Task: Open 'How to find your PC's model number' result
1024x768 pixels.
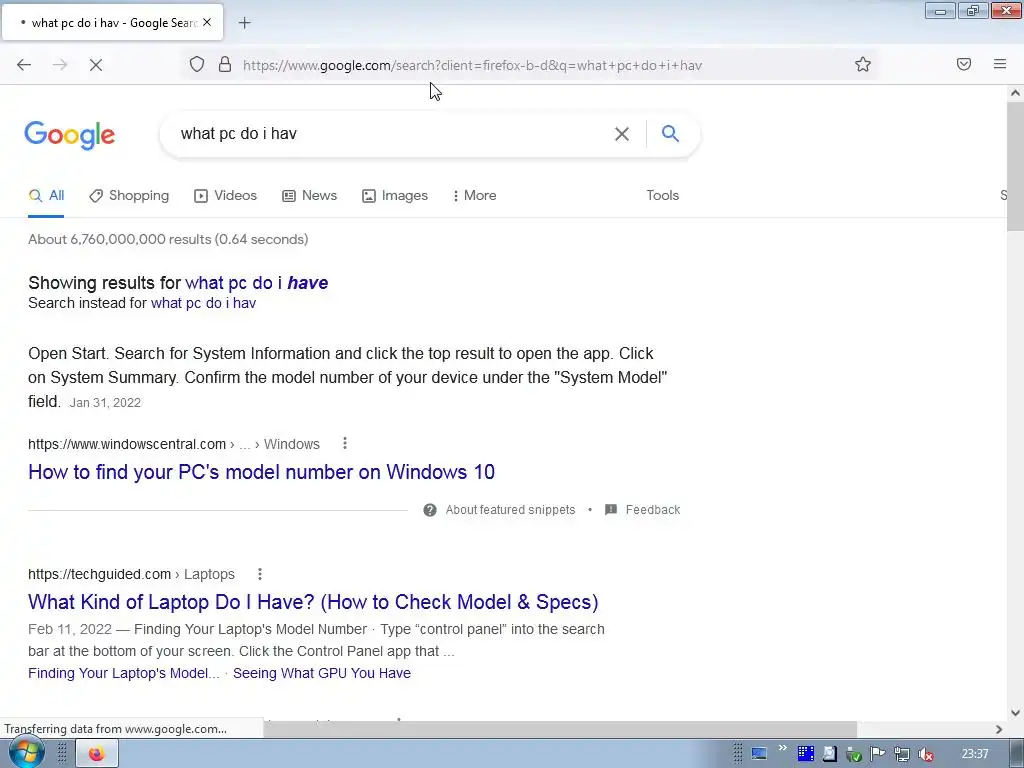Action: 261,472
